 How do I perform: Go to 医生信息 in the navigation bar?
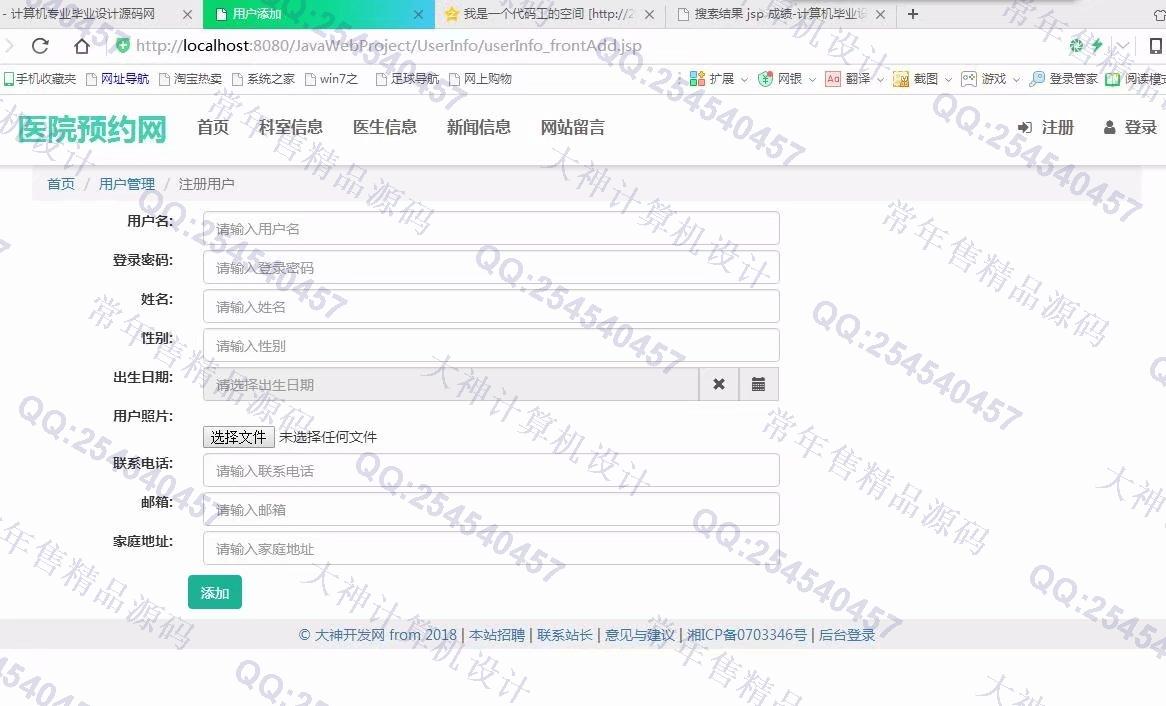click(385, 128)
